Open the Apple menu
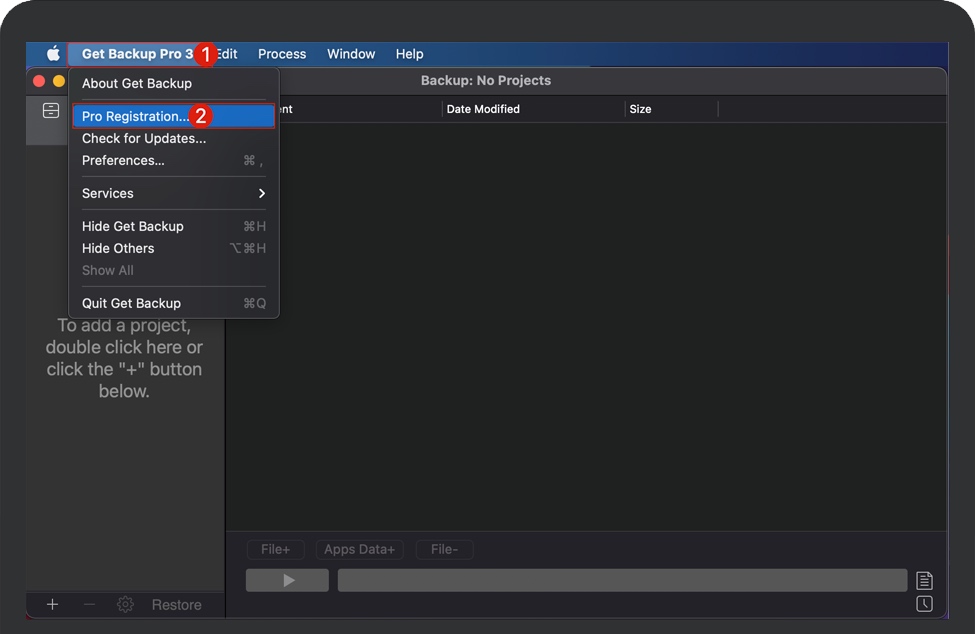975x634 pixels. tap(53, 54)
